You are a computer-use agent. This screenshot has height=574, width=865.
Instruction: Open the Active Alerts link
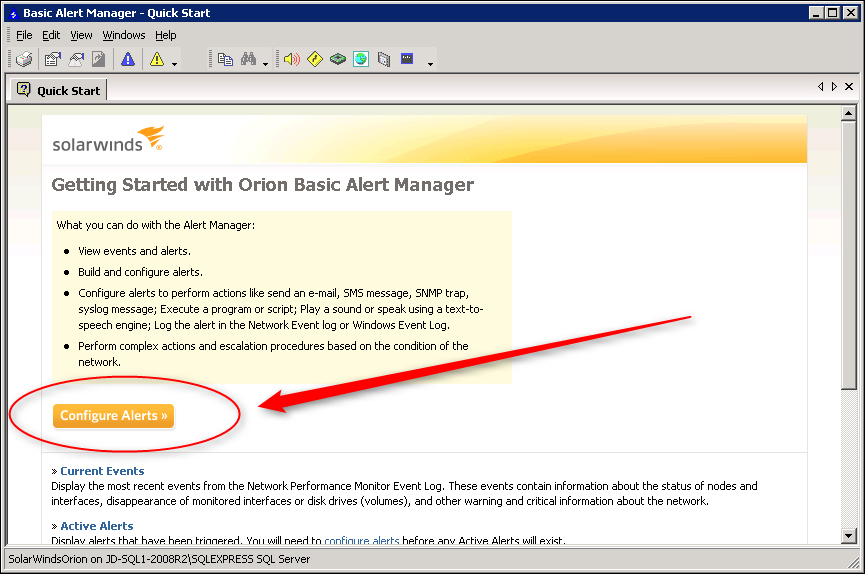tap(97, 526)
